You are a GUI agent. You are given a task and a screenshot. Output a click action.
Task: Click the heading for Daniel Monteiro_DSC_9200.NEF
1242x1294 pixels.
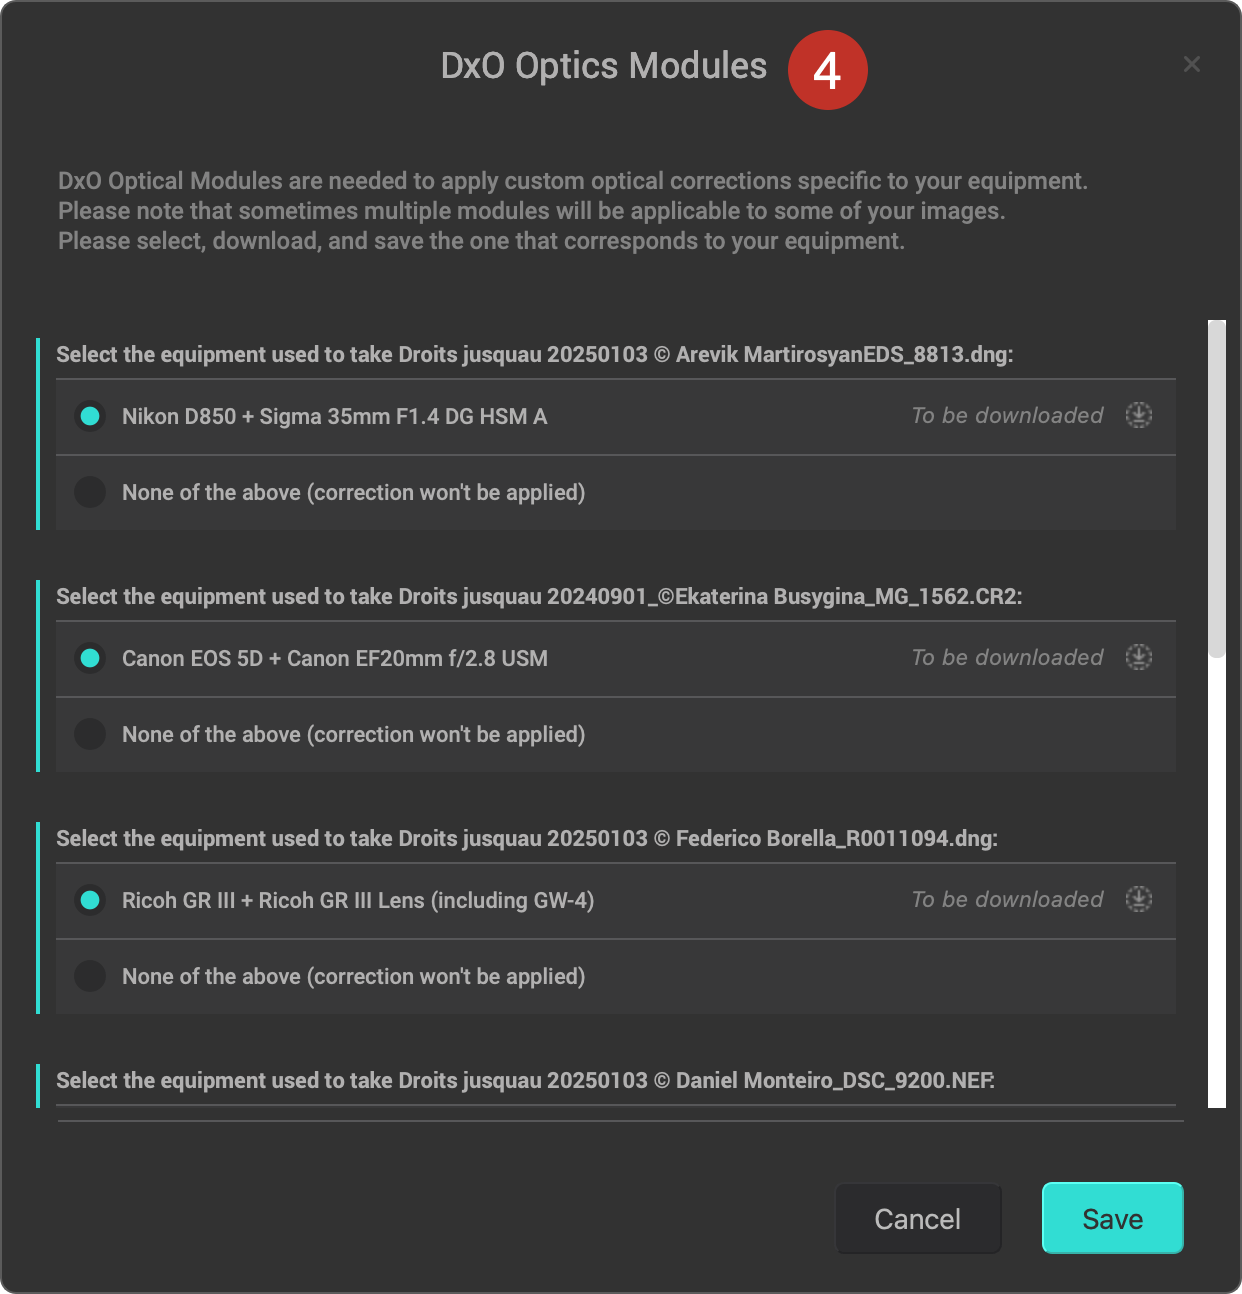click(526, 1080)
